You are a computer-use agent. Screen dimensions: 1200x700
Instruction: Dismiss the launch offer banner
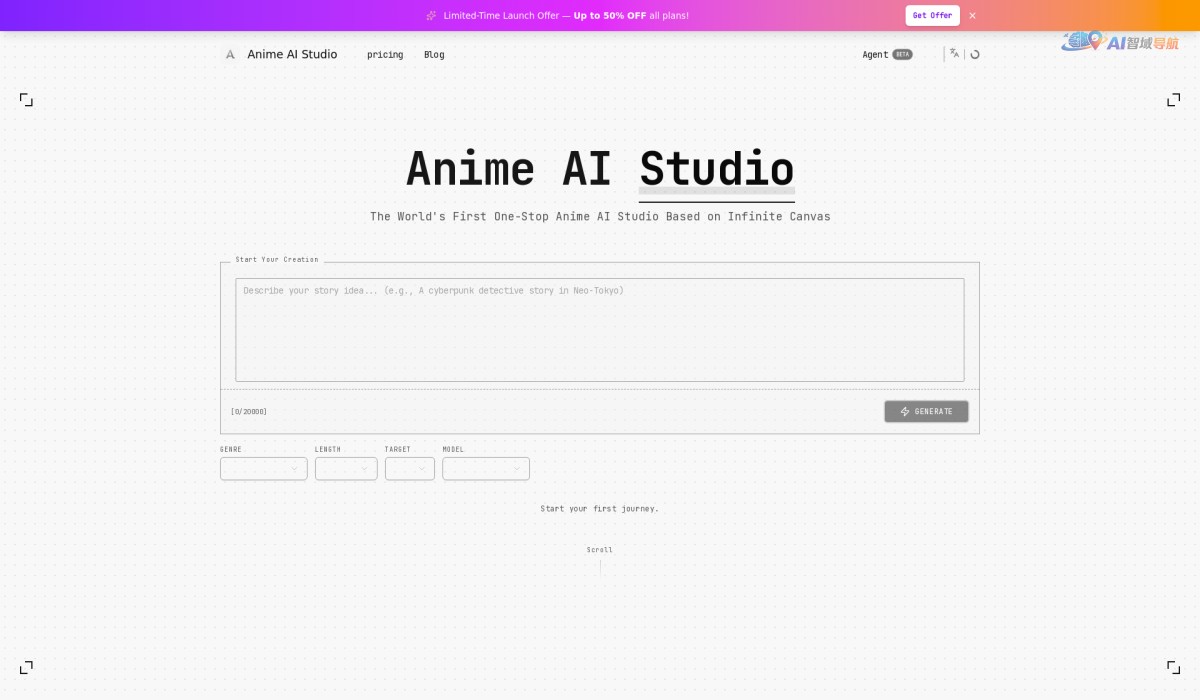pos(972,16)
